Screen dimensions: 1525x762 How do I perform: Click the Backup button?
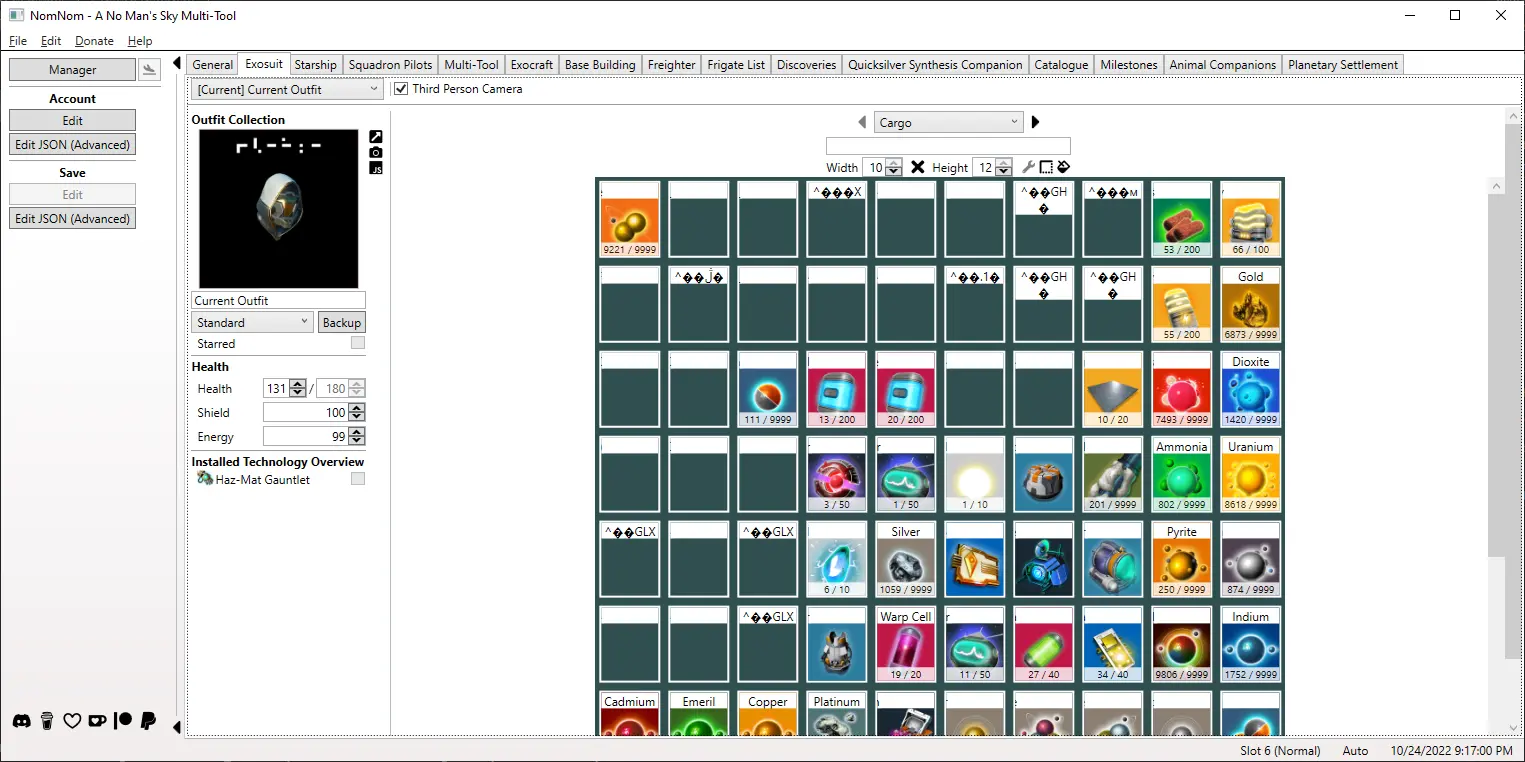341,322
